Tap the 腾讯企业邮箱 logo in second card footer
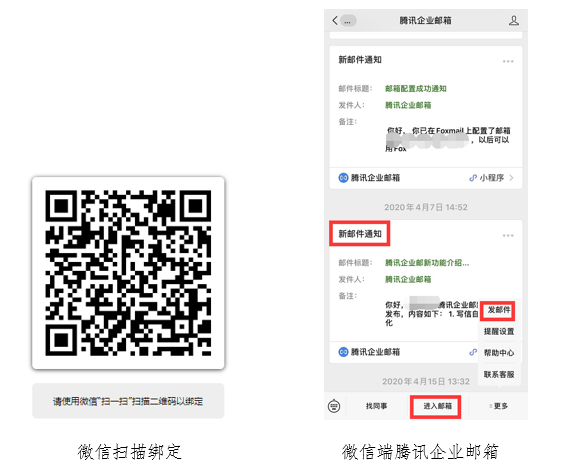This screenshot has height=472, width=566. point(343,352)
